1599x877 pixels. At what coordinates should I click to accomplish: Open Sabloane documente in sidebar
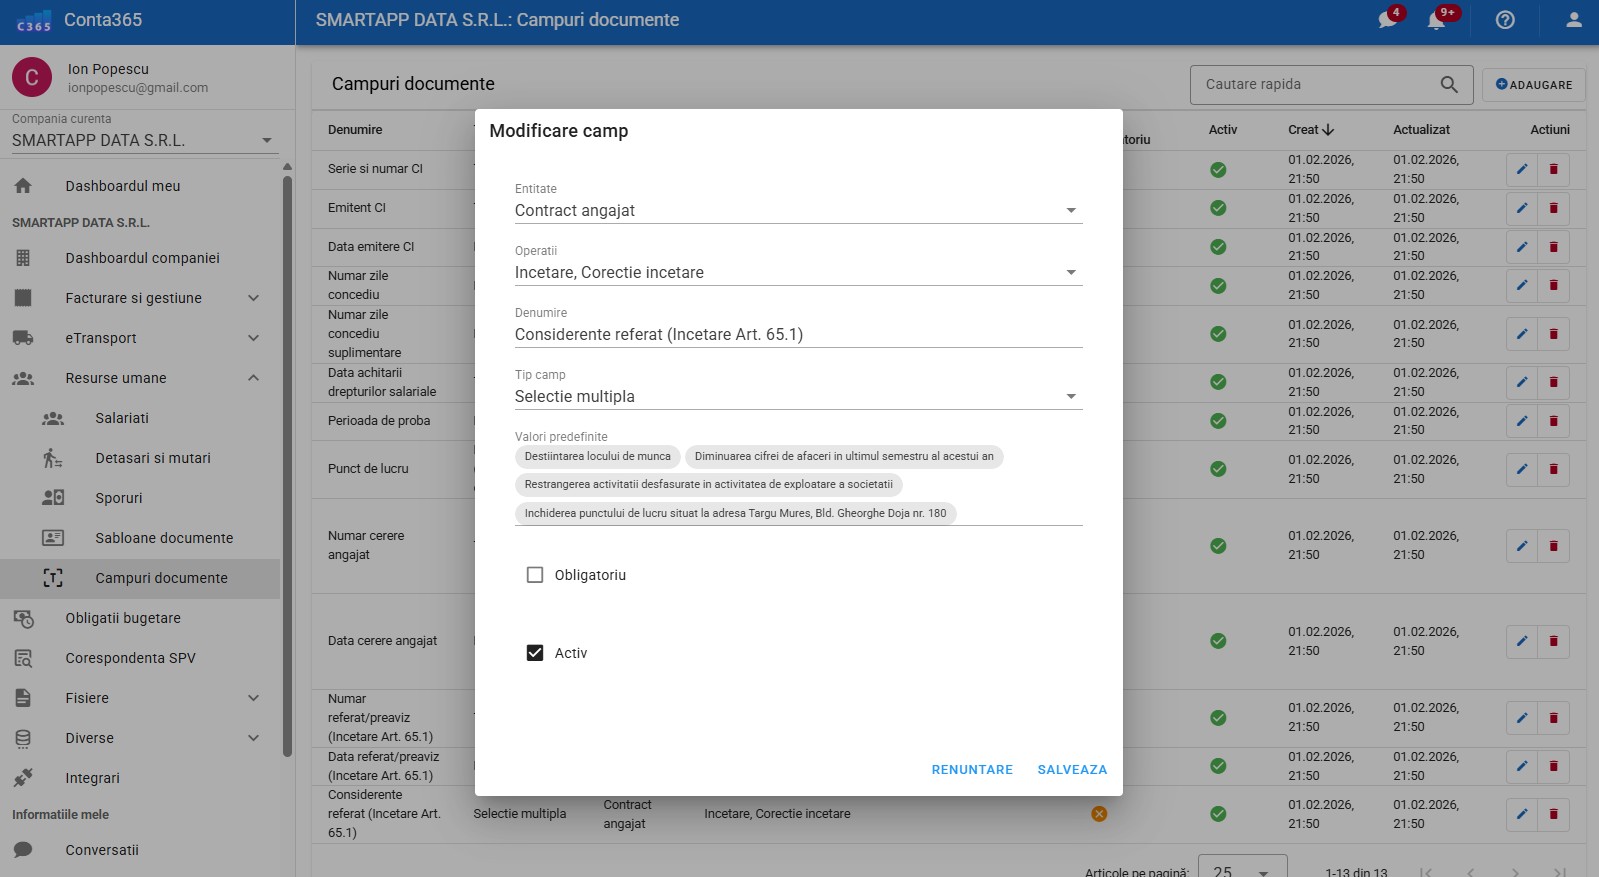click(x=164, y=538)
